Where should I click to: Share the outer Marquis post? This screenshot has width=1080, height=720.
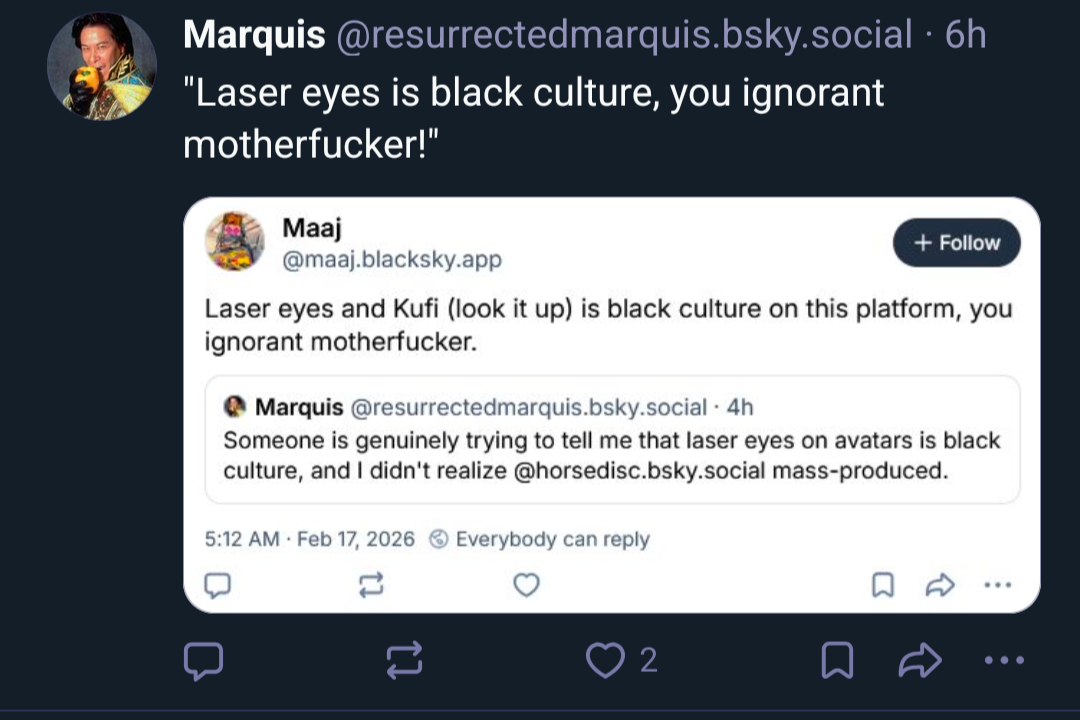[921, 660]
